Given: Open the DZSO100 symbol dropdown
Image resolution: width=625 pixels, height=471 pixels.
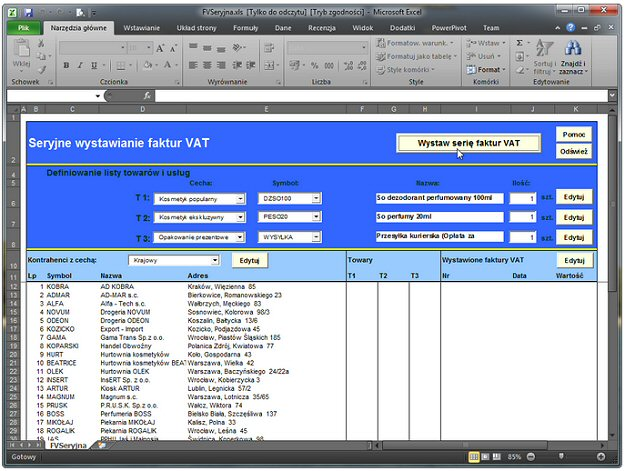Looking at the screenshot, I should point(316,199).
